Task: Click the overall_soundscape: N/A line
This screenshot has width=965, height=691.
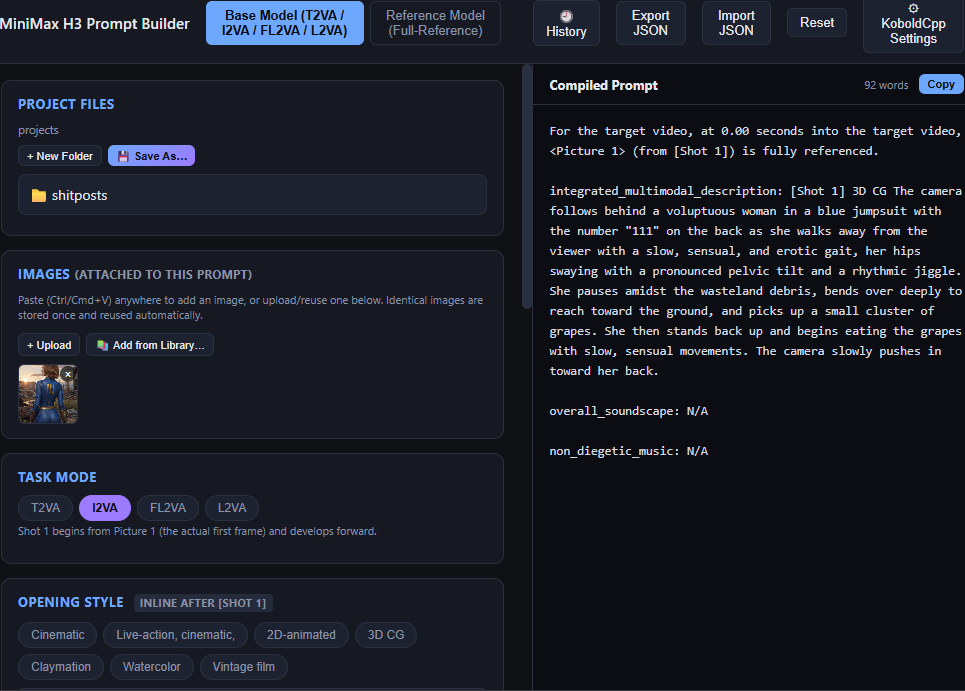Action: (628, 411)
